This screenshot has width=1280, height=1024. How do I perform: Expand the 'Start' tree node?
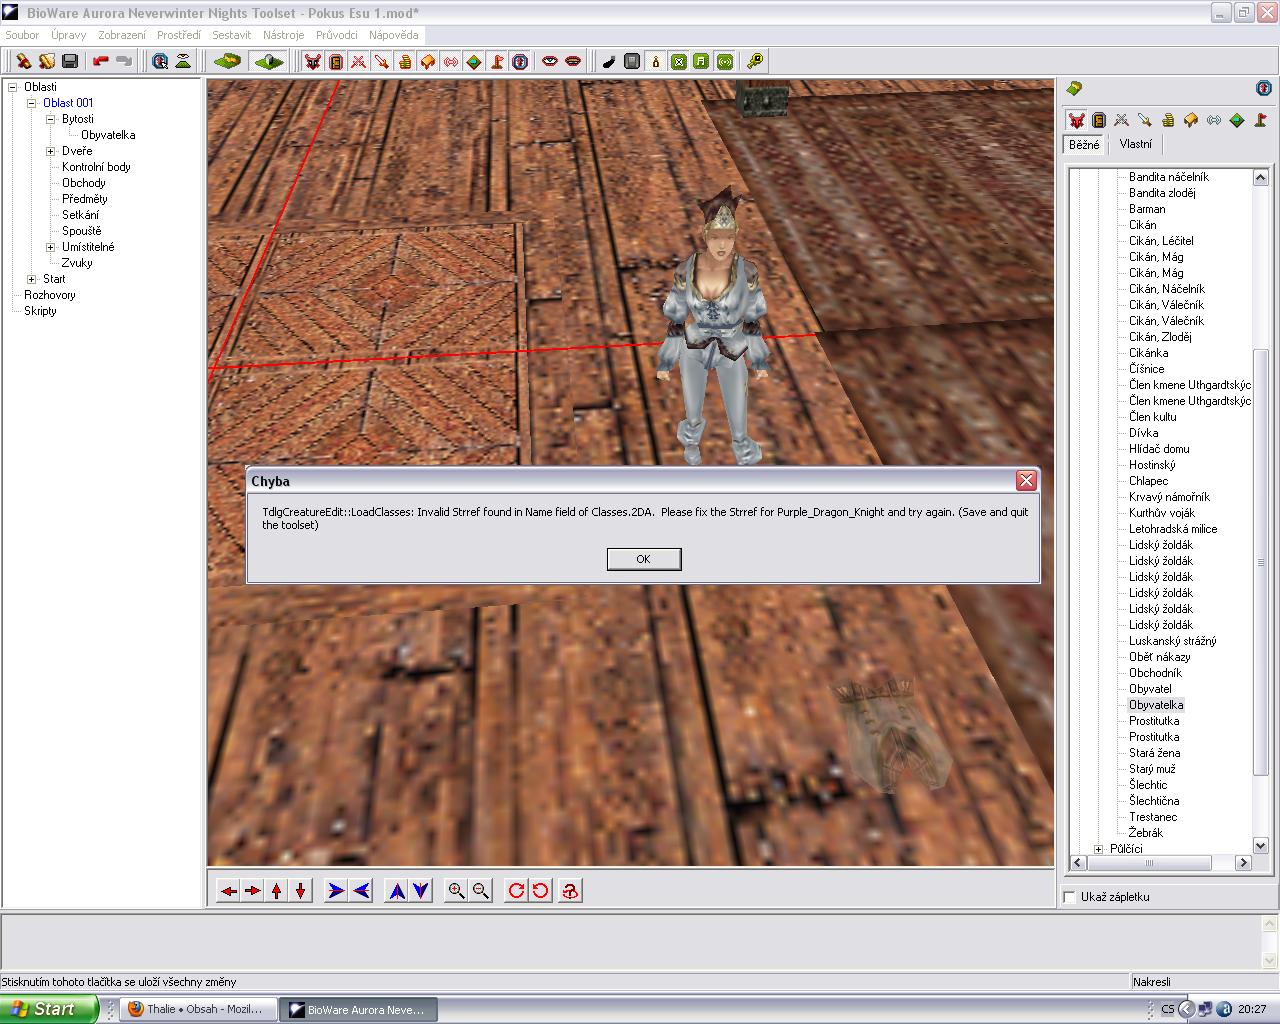pyautogui.click(x=32, y=279)
